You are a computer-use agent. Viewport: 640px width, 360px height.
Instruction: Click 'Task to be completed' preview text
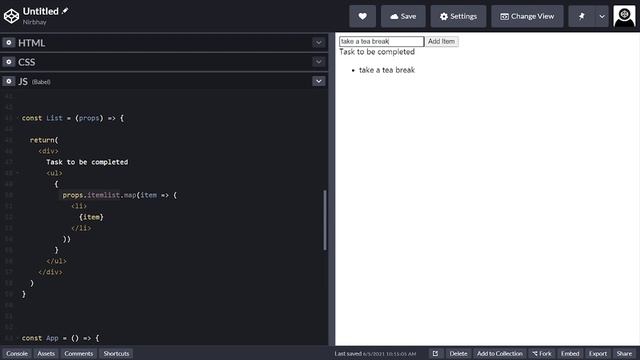click(377, 52)
